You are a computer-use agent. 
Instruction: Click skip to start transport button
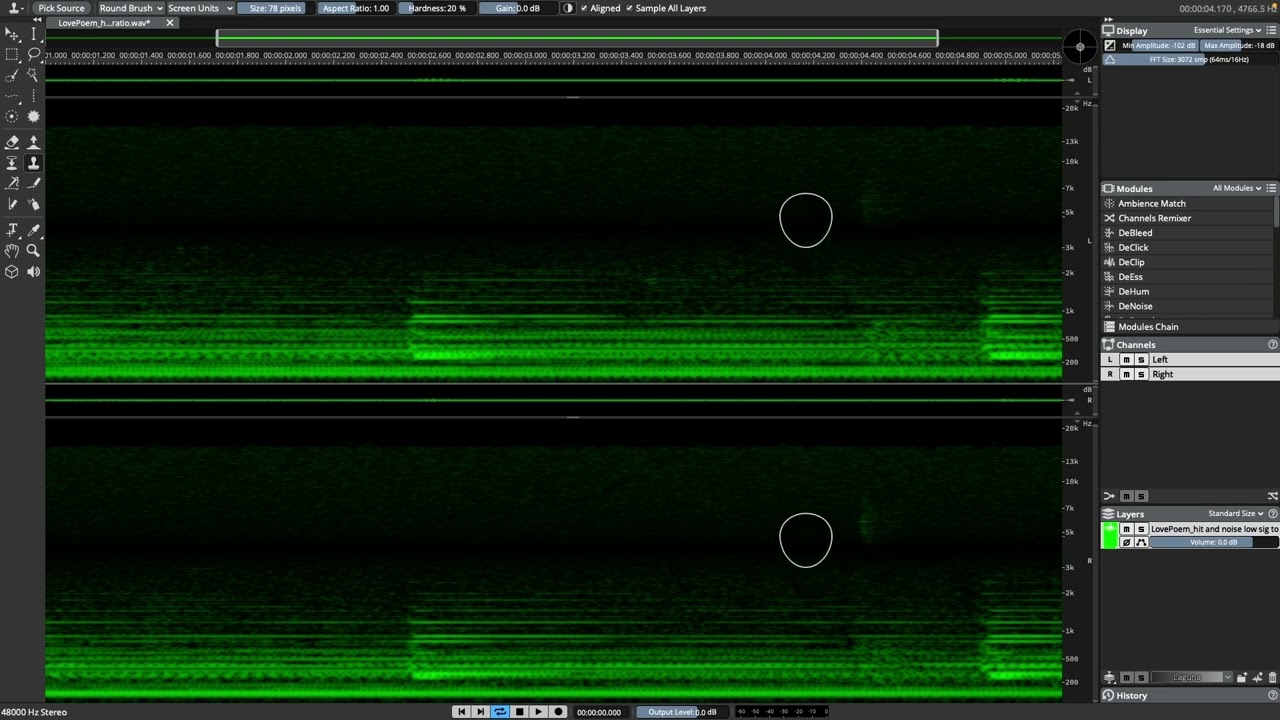tap(461, 712)
